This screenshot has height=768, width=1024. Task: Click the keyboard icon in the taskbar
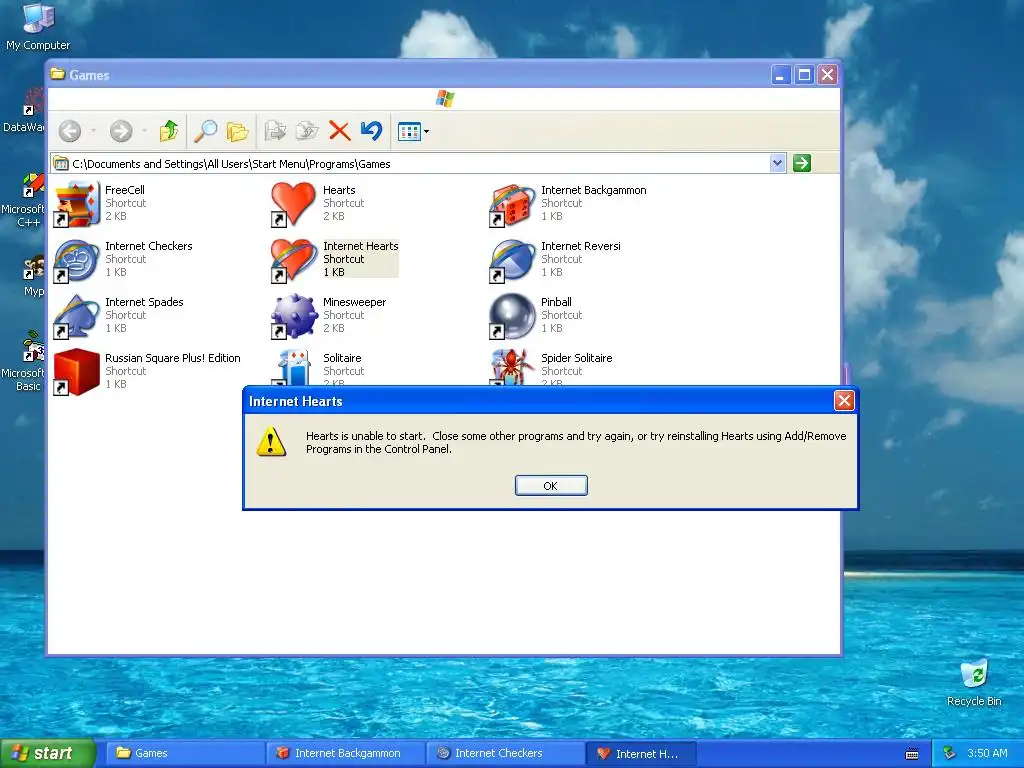[912, 754]
